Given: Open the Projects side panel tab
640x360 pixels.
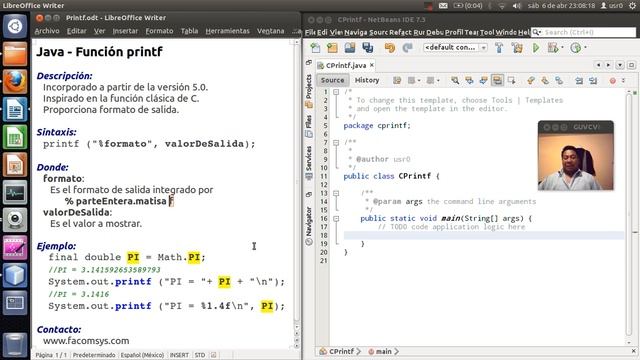Looking at the screenshot, I should (x=309, y=91).
